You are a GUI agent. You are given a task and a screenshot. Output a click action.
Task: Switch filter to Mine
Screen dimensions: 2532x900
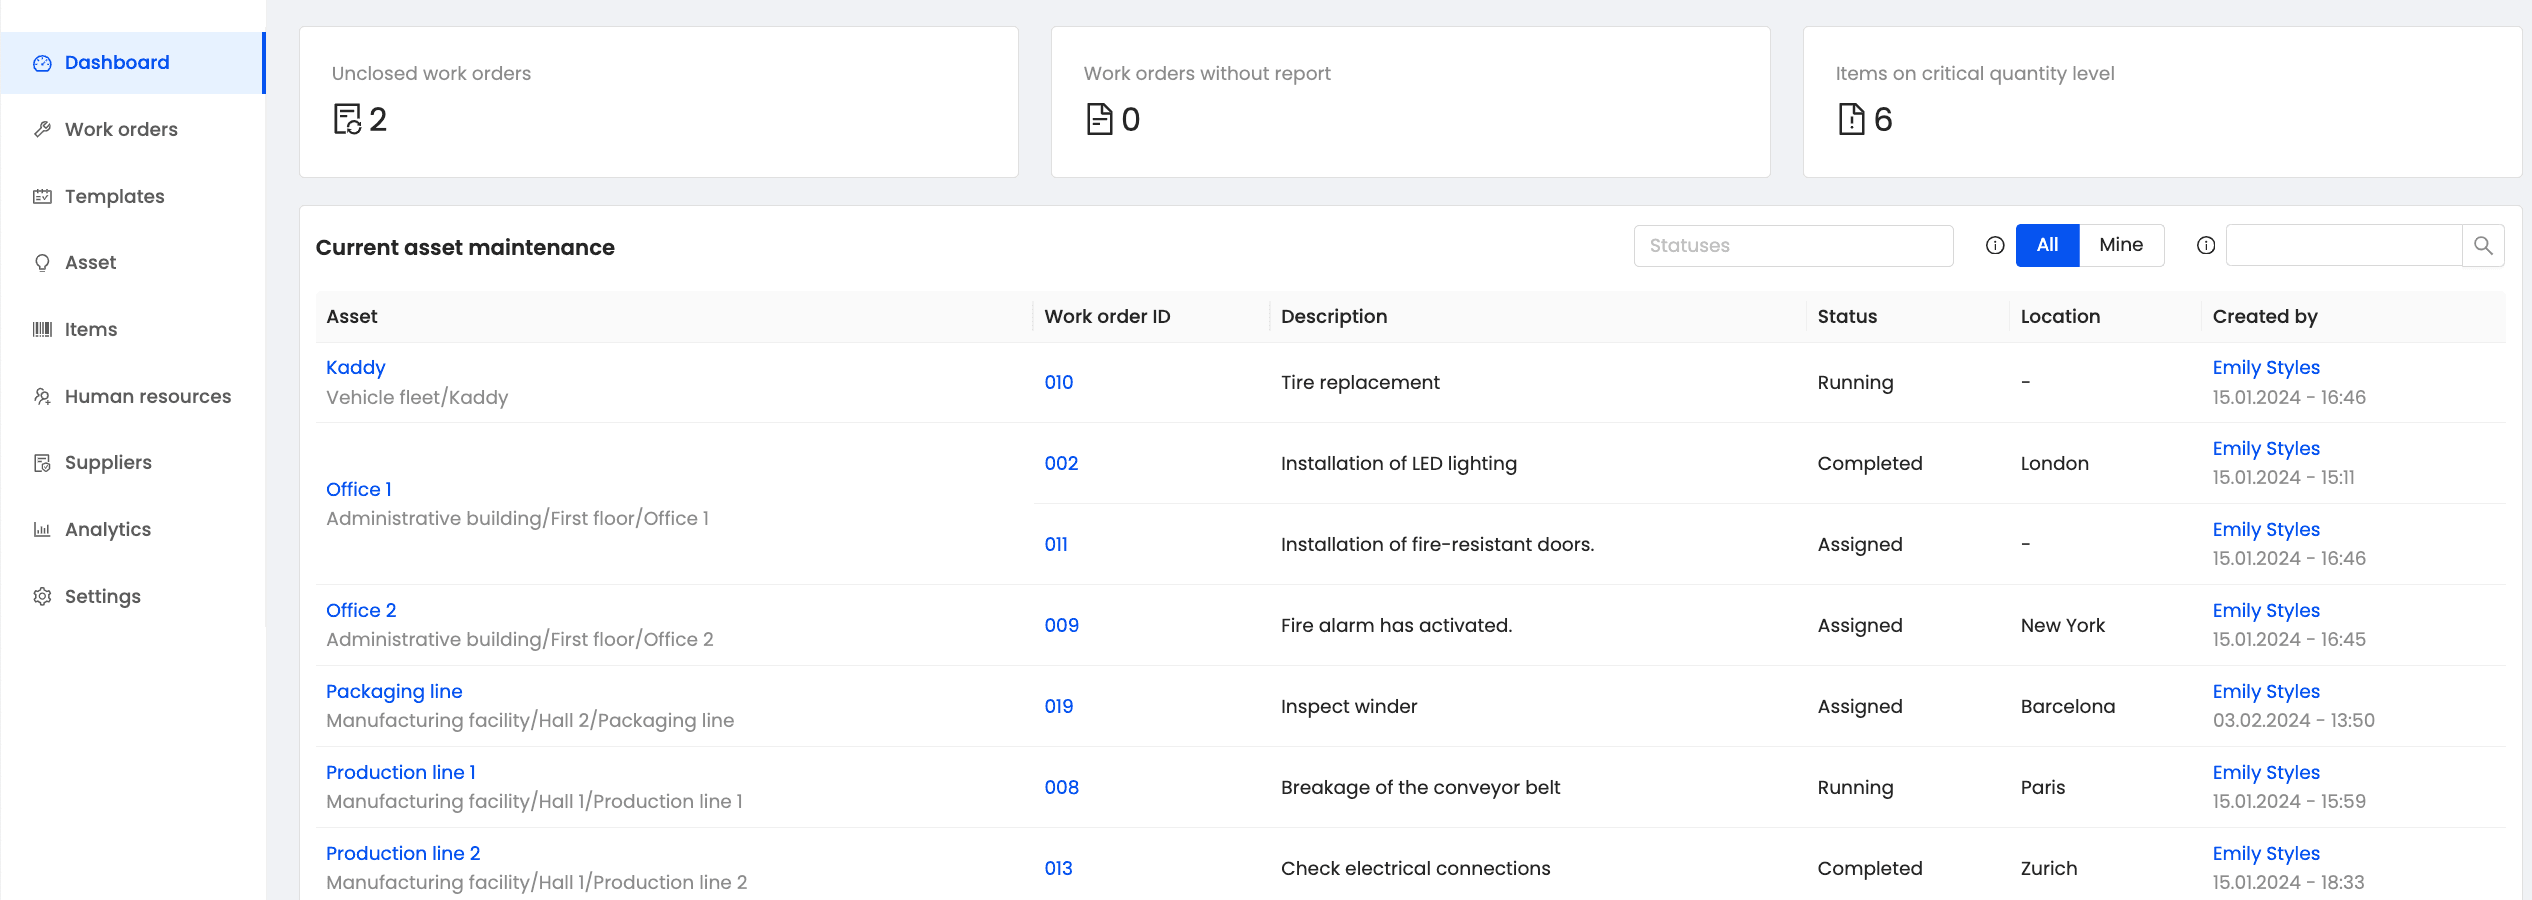2121,246
